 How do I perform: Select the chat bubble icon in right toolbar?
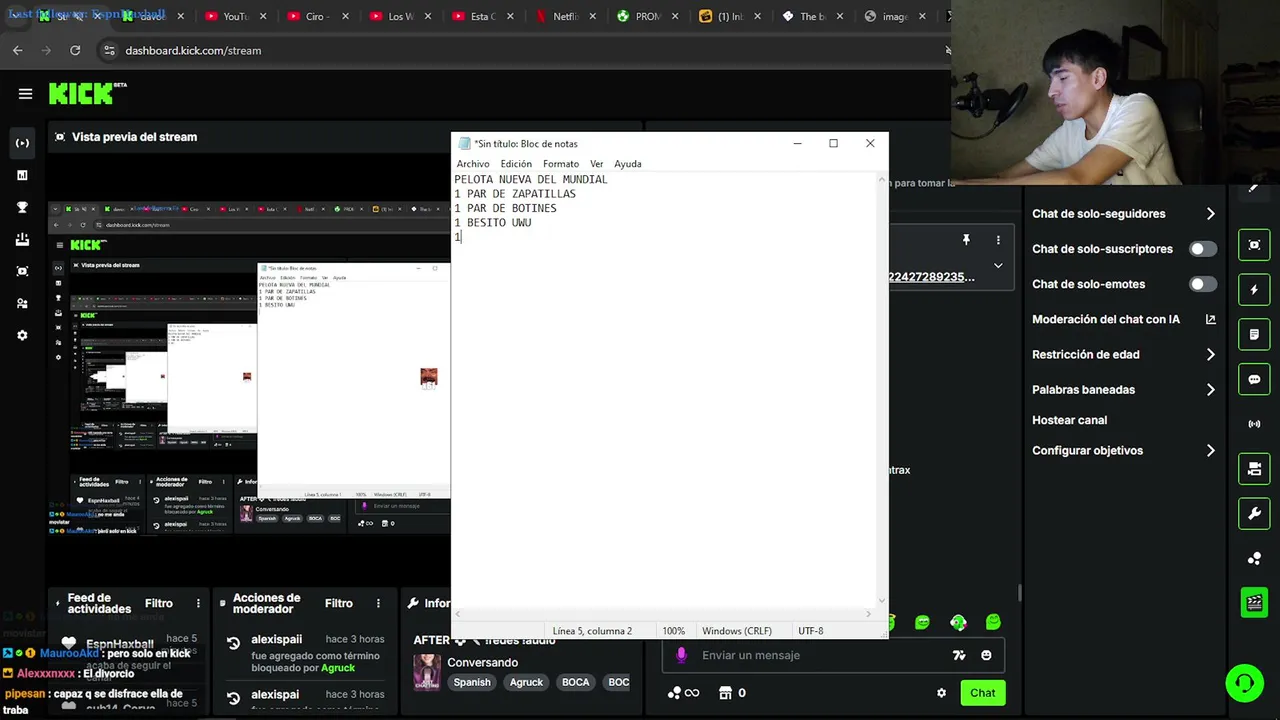tap(1254, 380)
